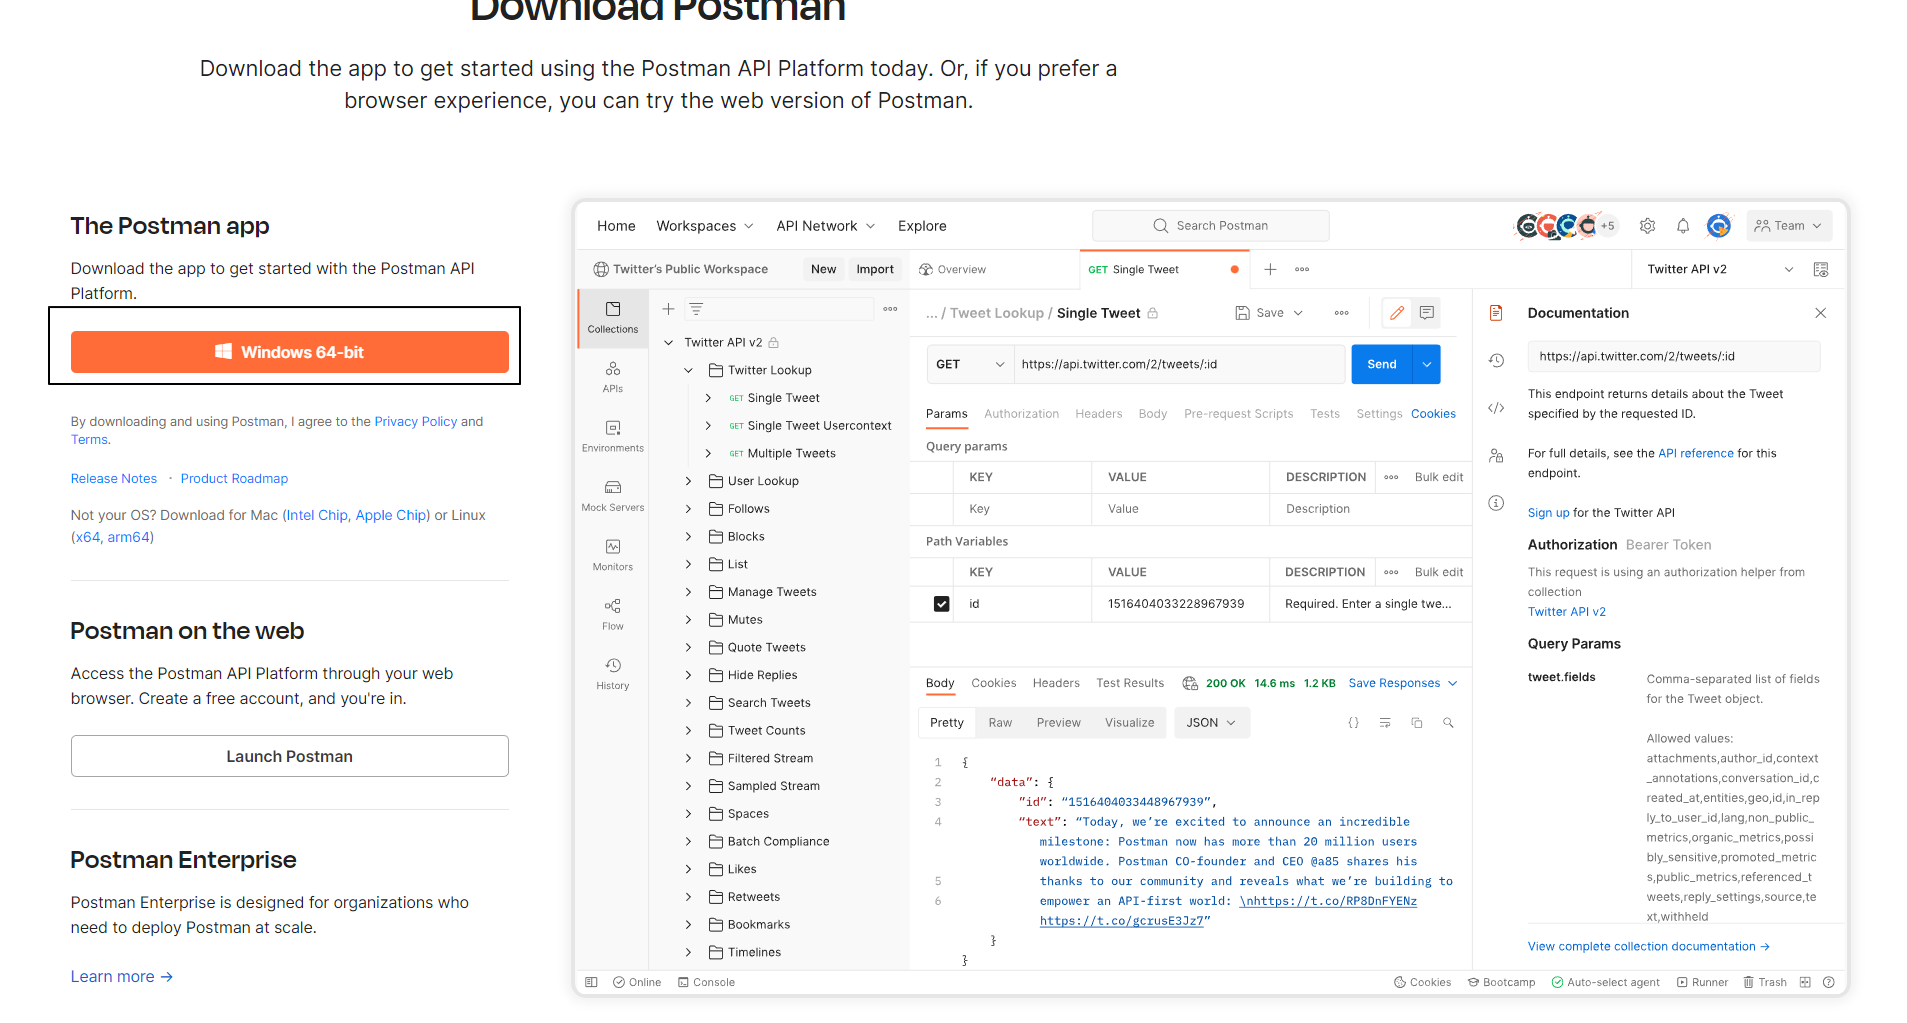Click the notifications bell icon
Screen dimensions: 1907x1023
tap(1683, 226)
